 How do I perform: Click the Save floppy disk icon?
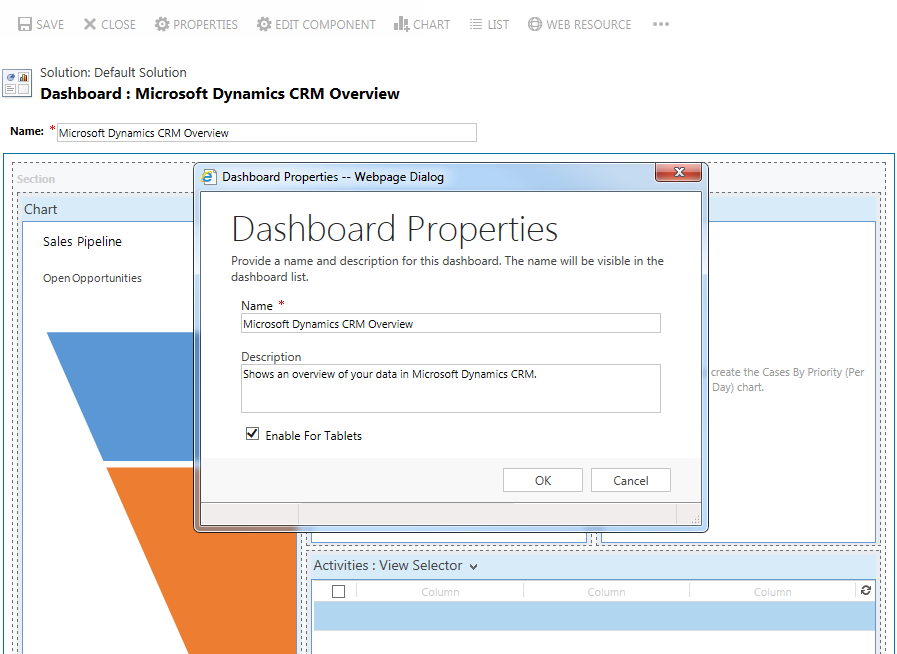tap(24, 24)
